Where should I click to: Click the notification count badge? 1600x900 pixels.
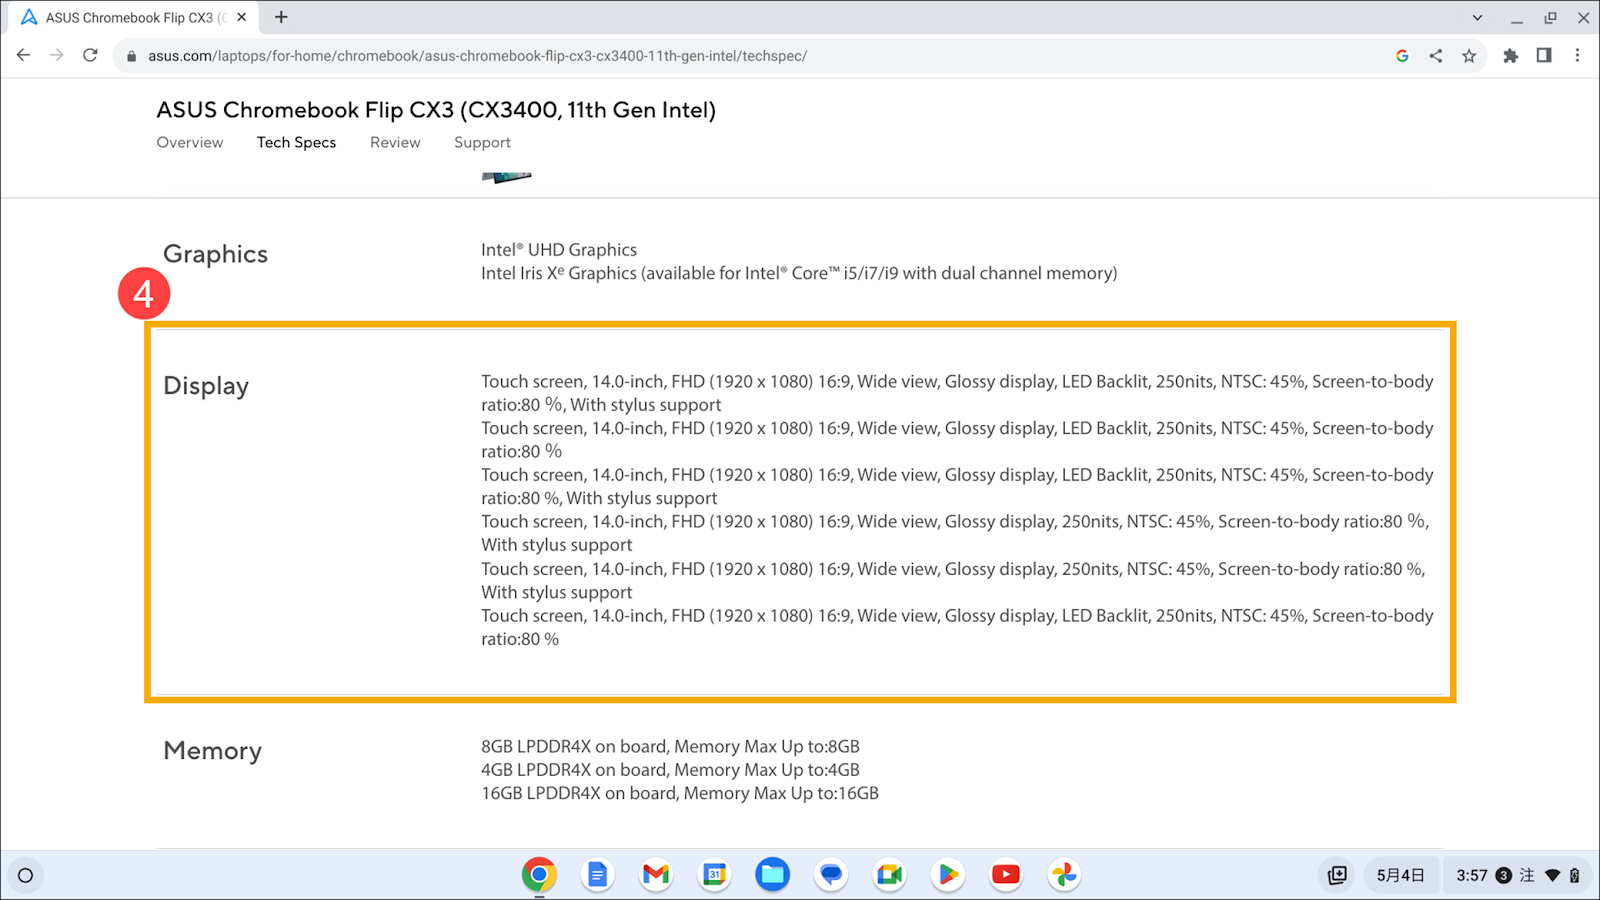[1503, 875]
